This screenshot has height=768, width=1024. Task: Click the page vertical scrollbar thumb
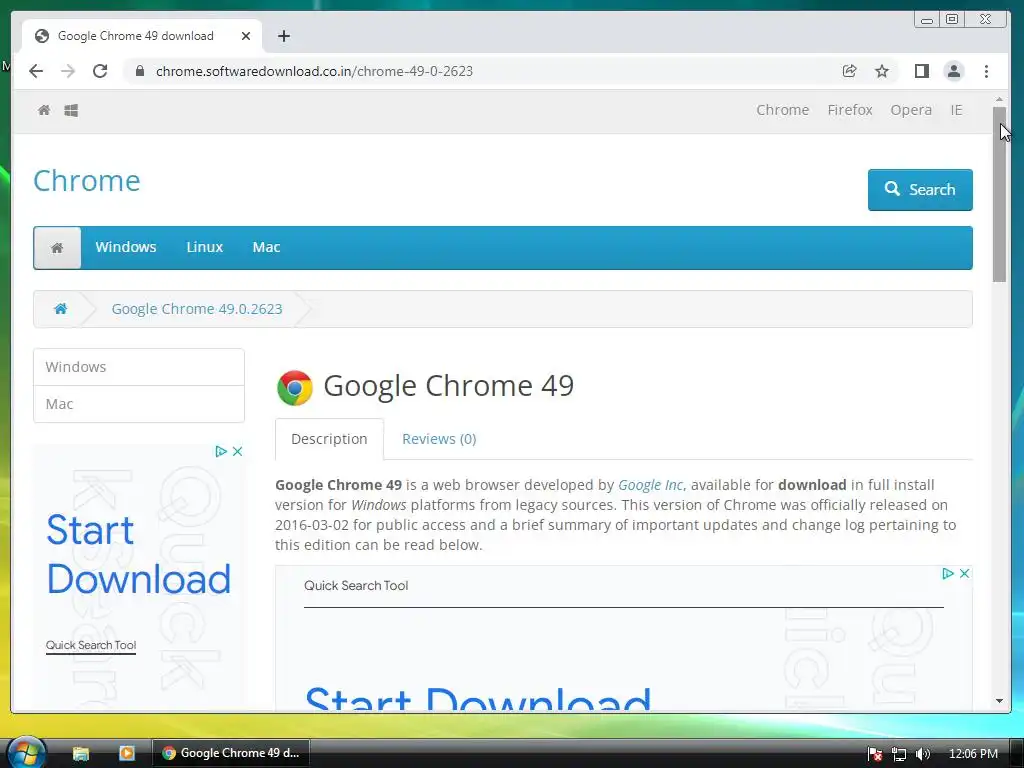pos(999,195)
